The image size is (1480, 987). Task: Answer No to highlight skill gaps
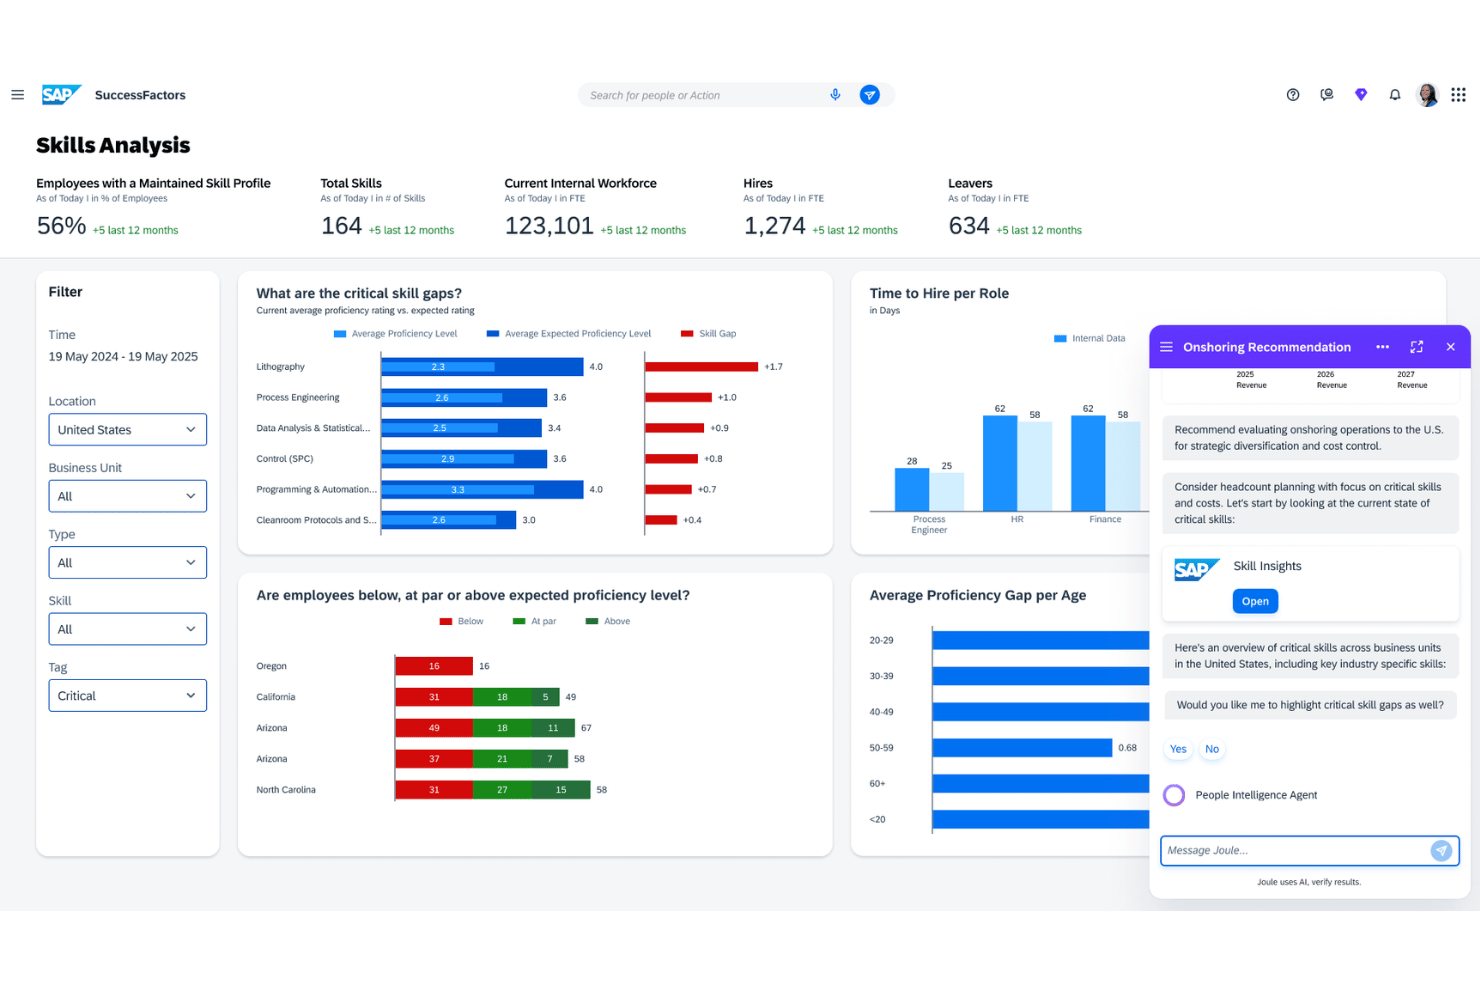tap(1212, 749)
